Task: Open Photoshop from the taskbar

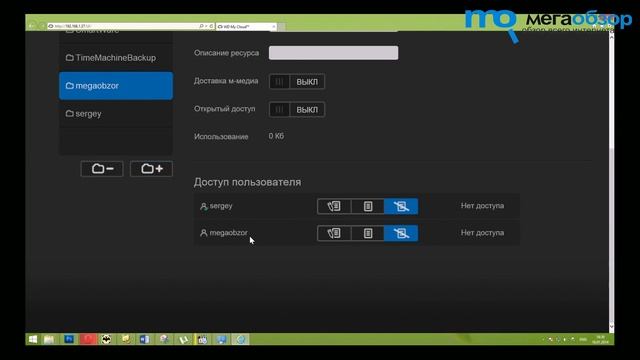Action: coord(69,339)
